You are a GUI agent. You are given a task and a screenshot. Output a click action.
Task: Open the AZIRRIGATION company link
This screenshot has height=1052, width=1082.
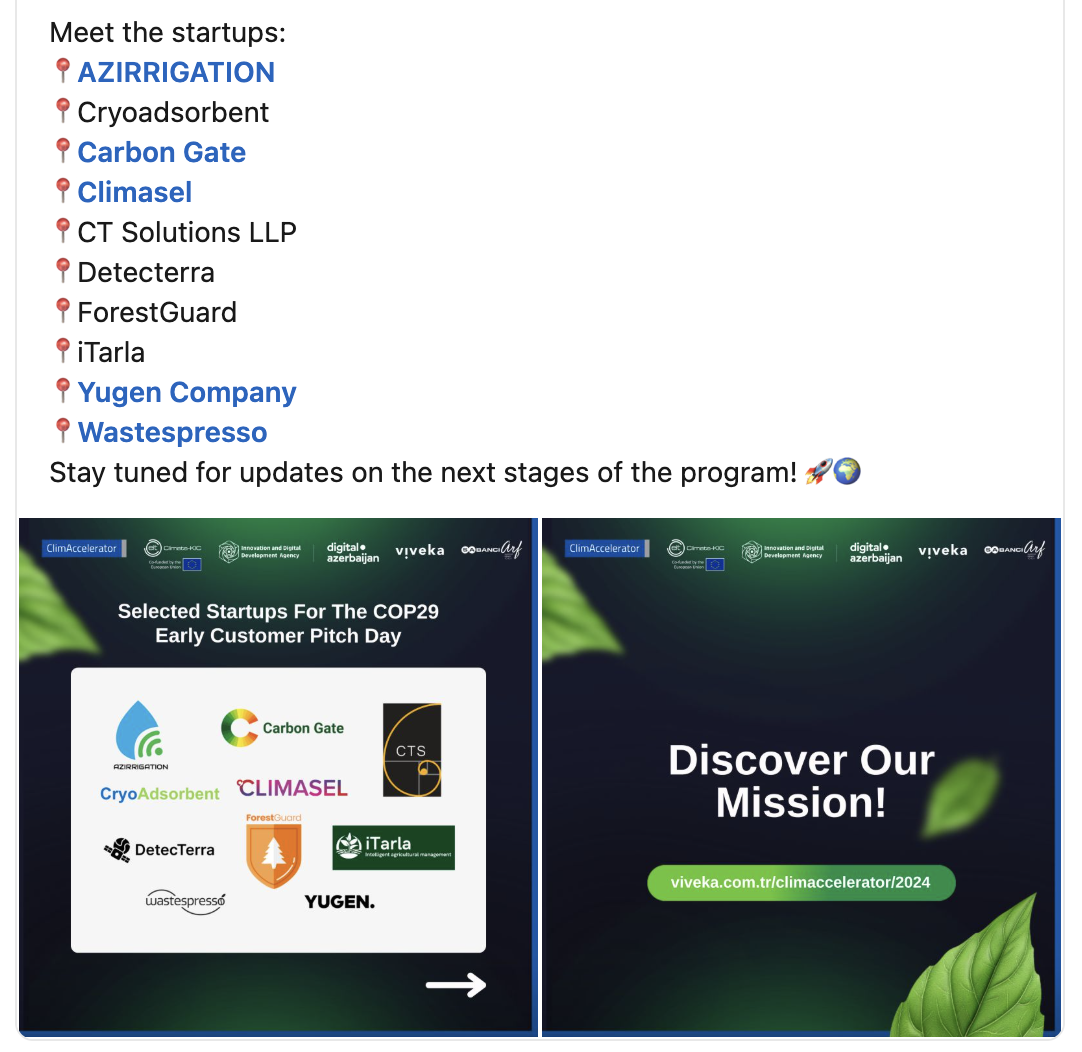click(x=176, y=72)
